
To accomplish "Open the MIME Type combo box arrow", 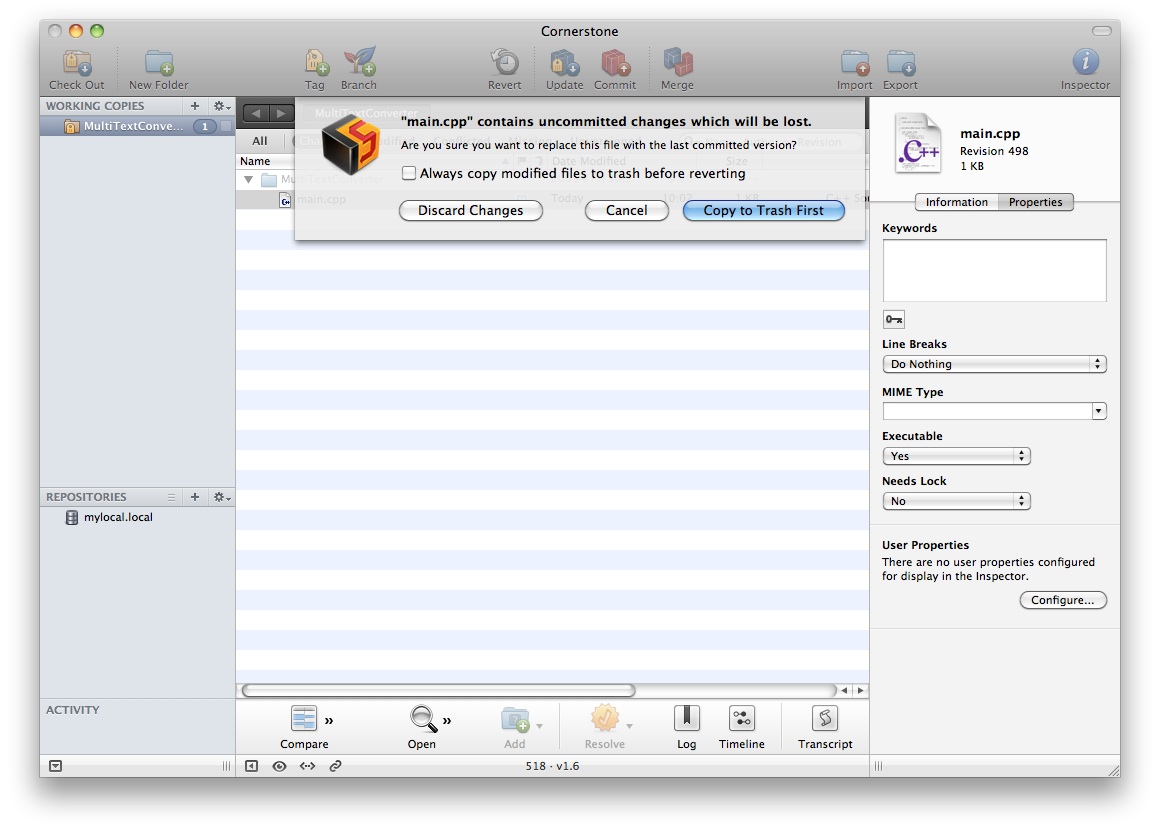I will [x=1099, y=411].
